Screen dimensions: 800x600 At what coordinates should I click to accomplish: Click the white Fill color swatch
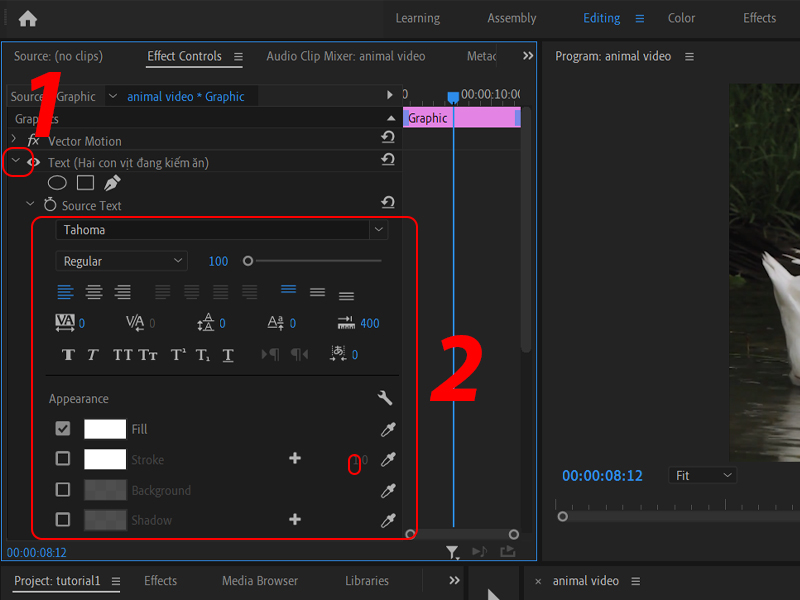[104, 427]
